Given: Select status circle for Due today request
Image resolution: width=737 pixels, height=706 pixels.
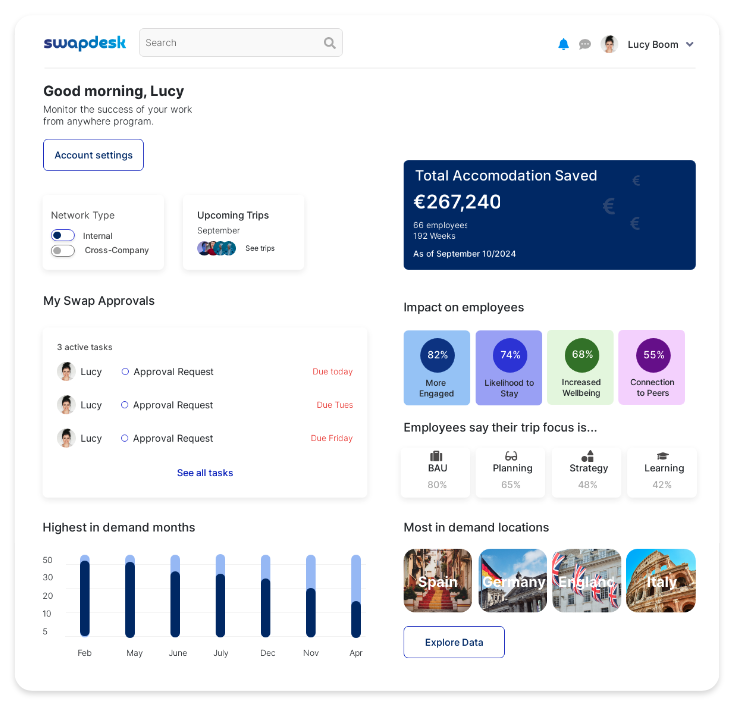Looking at the screenshot, I should pyautogui.click(x=125, y=371).
